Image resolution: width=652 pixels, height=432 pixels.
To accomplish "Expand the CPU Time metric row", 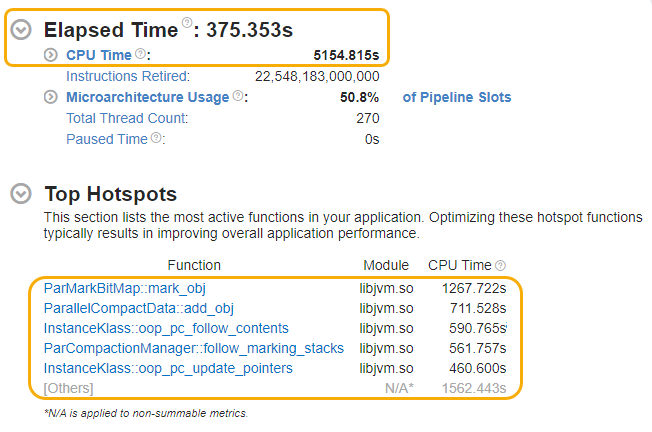I will click(50, 55).
